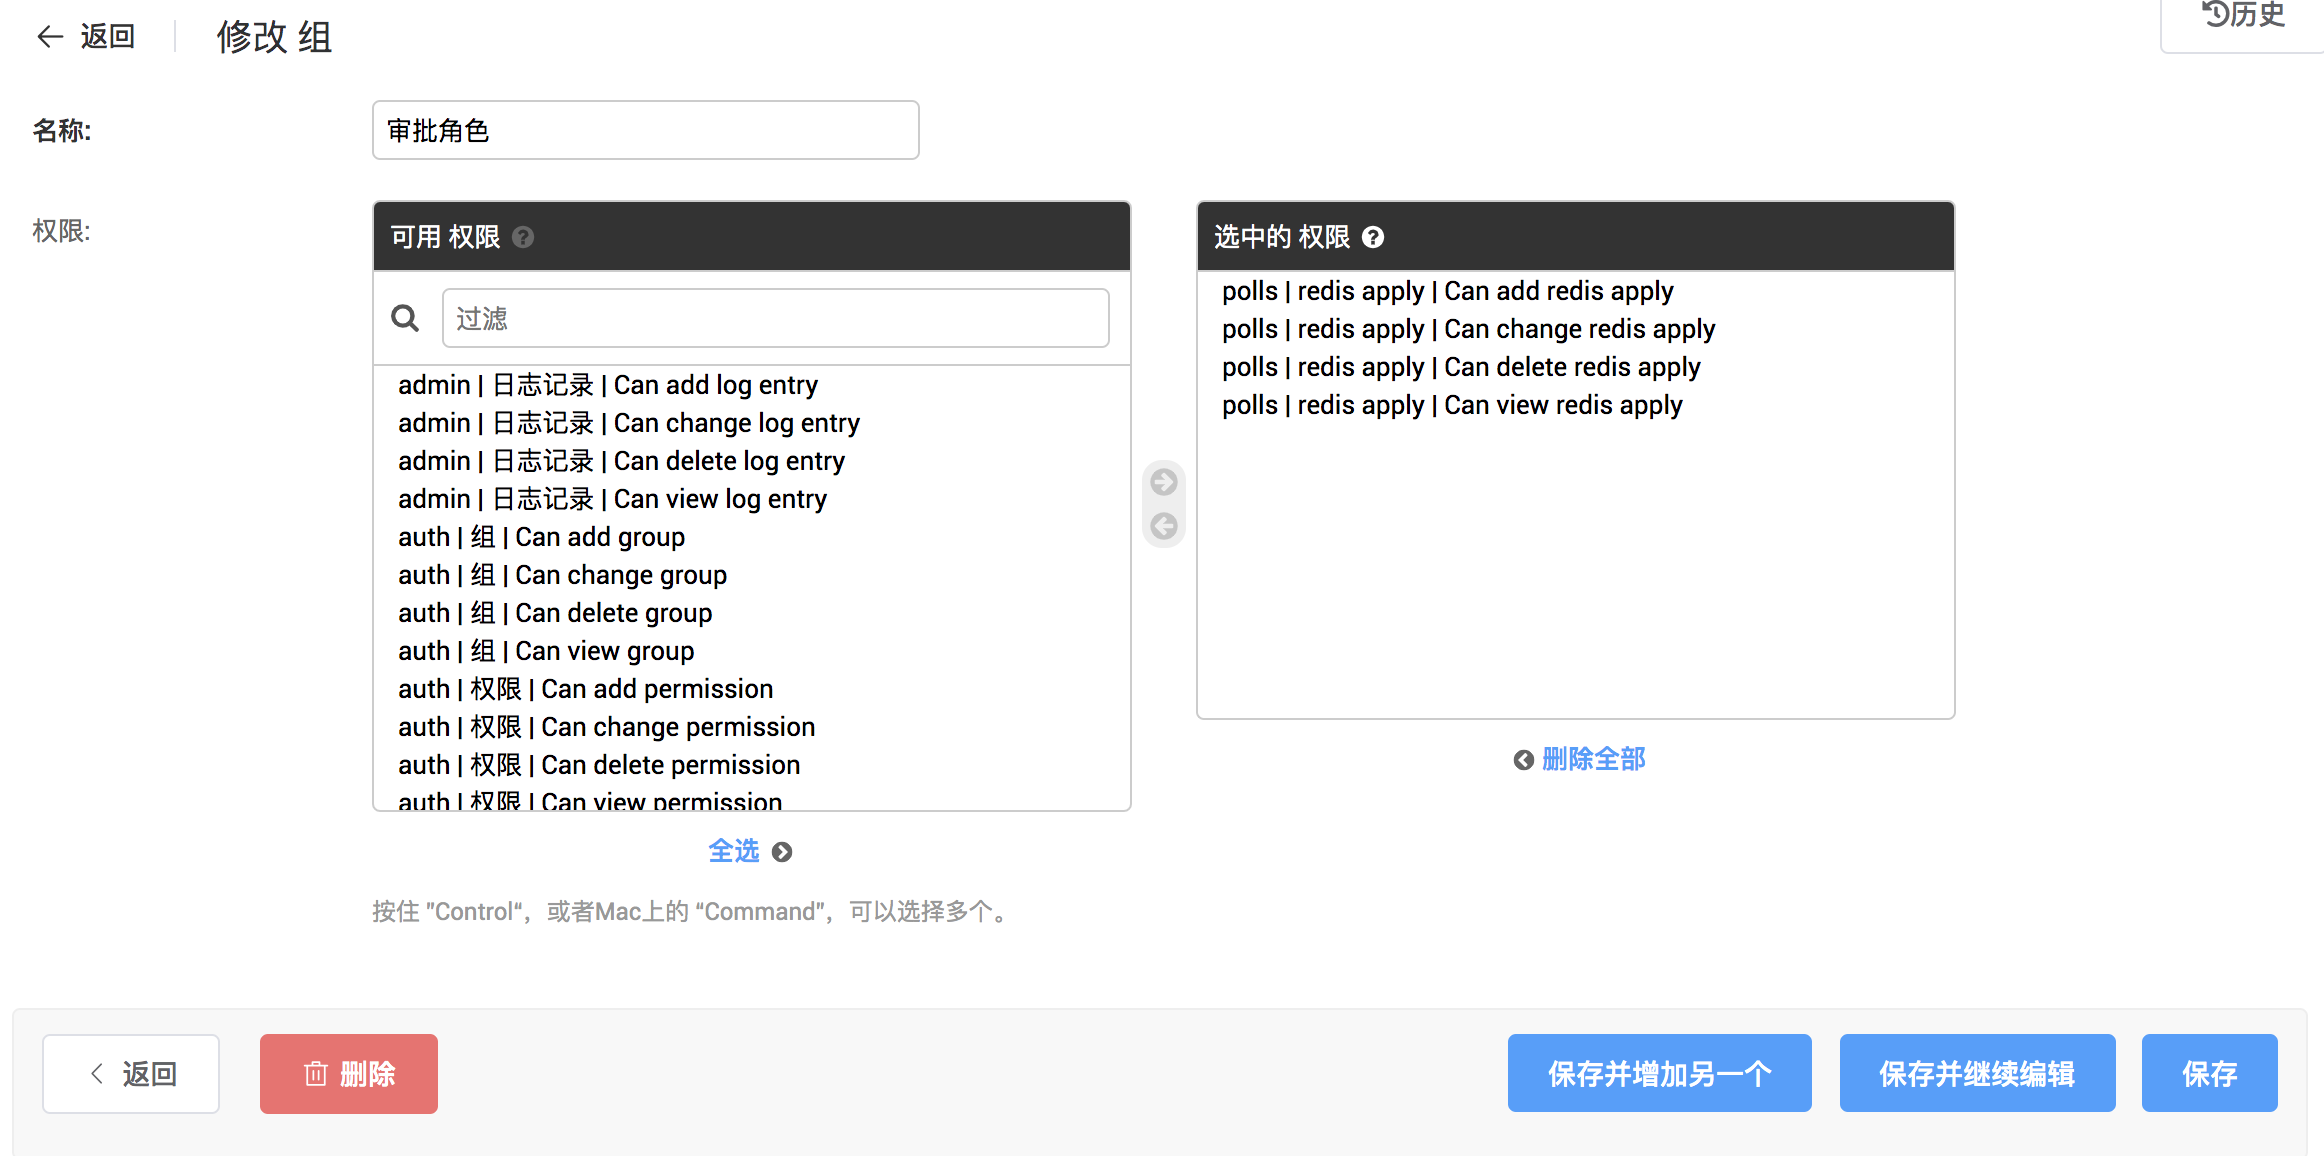Click help icon next to 可用 权限

coord(523,237)
